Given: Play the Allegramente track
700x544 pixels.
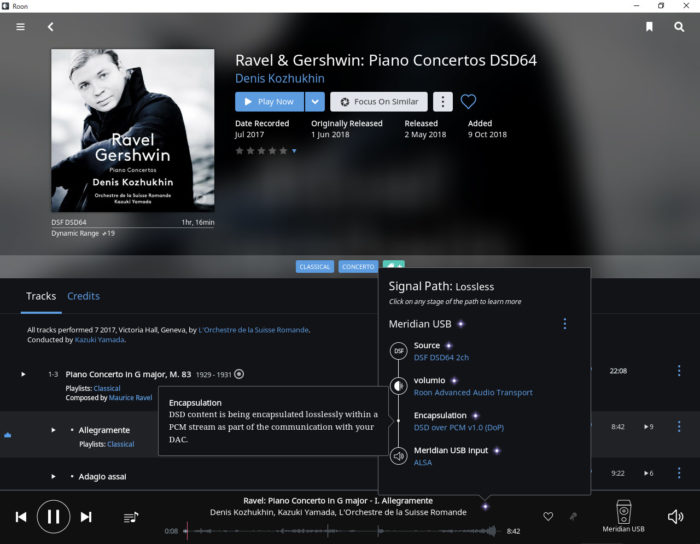Looking at the screenshot, I should tap(53, 430).
